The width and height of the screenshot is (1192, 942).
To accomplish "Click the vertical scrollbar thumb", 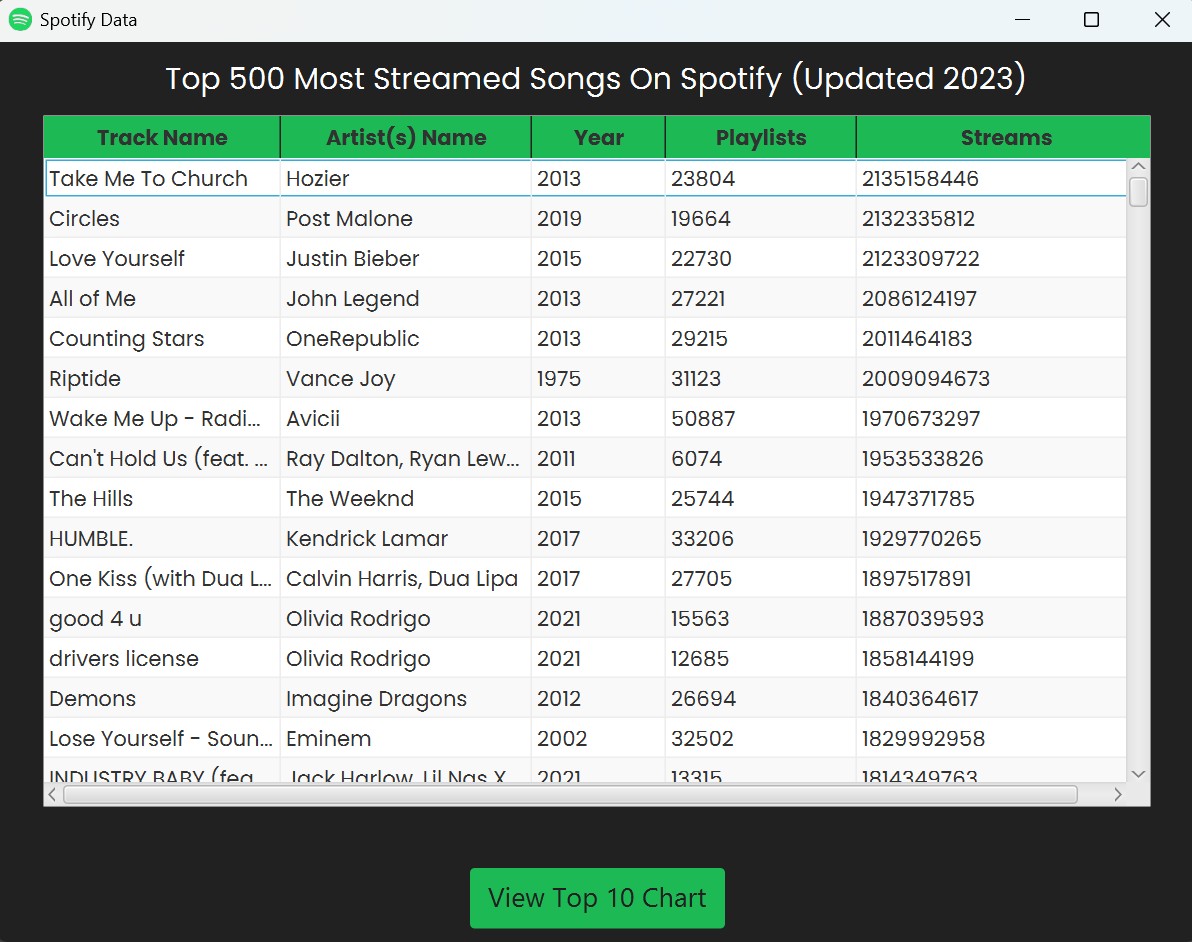I will pyautogui.click(x=1138, y=192).
